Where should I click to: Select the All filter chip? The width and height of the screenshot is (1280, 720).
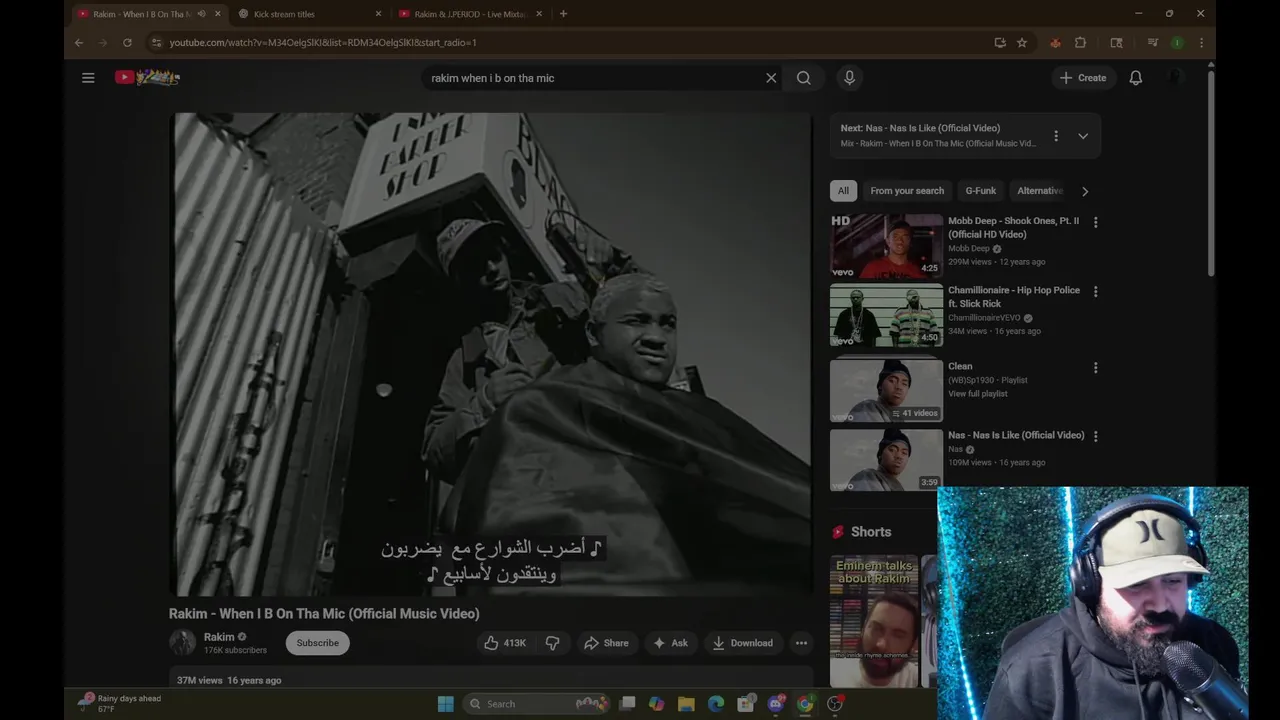pyautogui.click(x=843, y=191)
